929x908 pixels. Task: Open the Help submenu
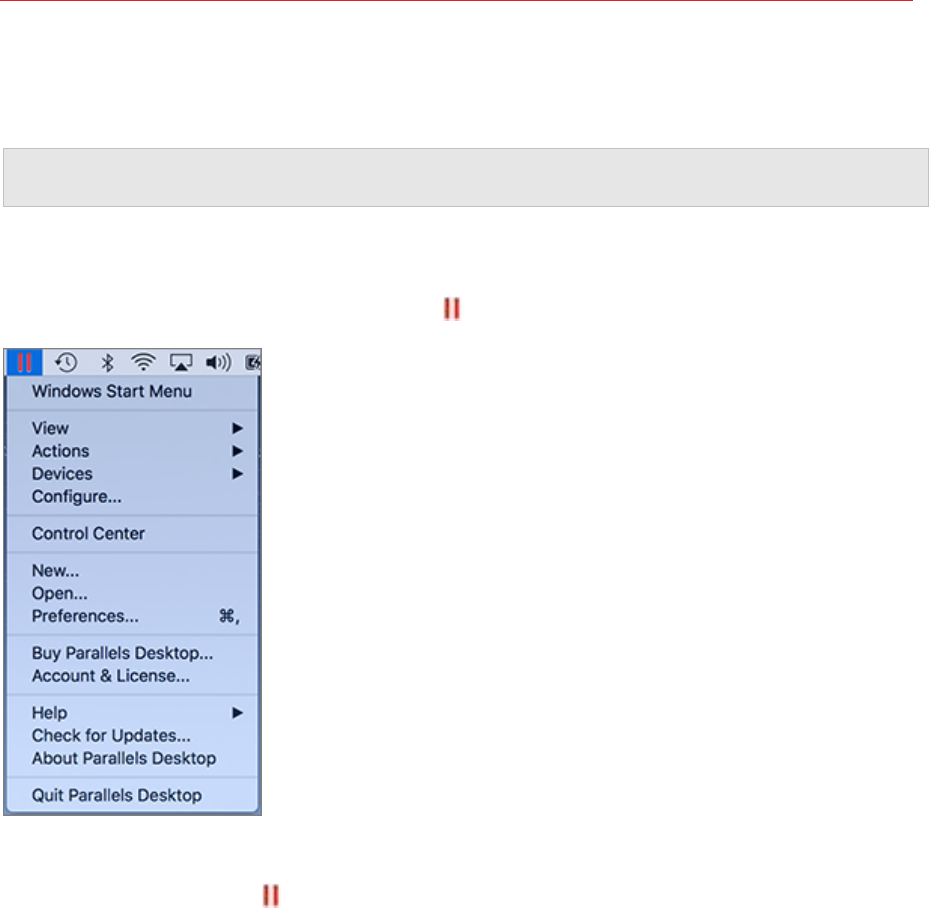pos(133,713)
